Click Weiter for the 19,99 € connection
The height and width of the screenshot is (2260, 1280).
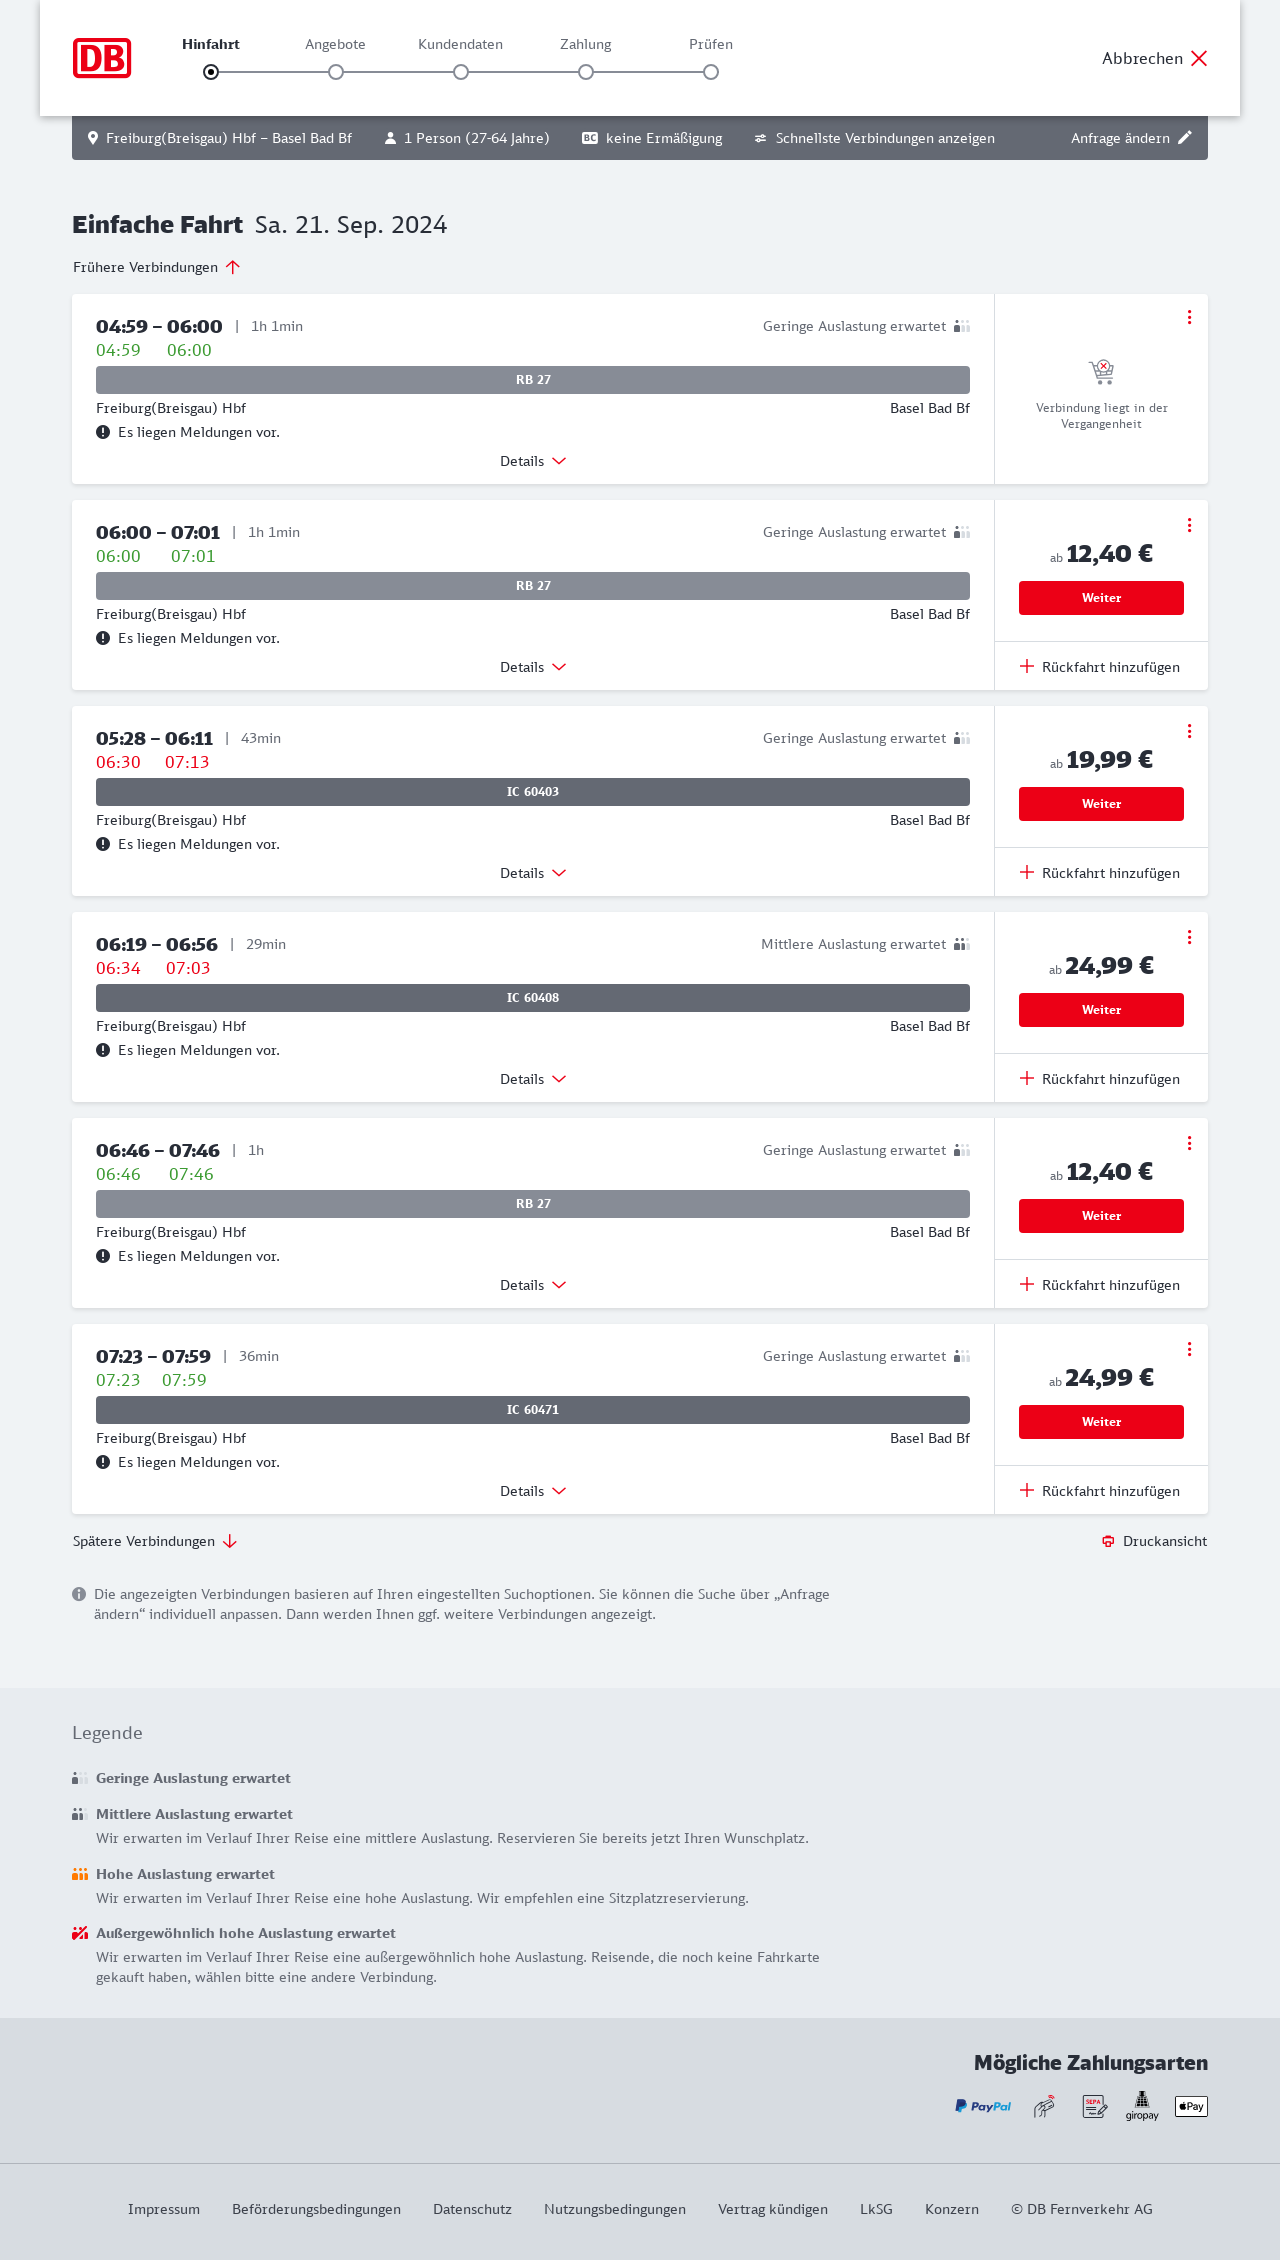[x=1101, y=804]
